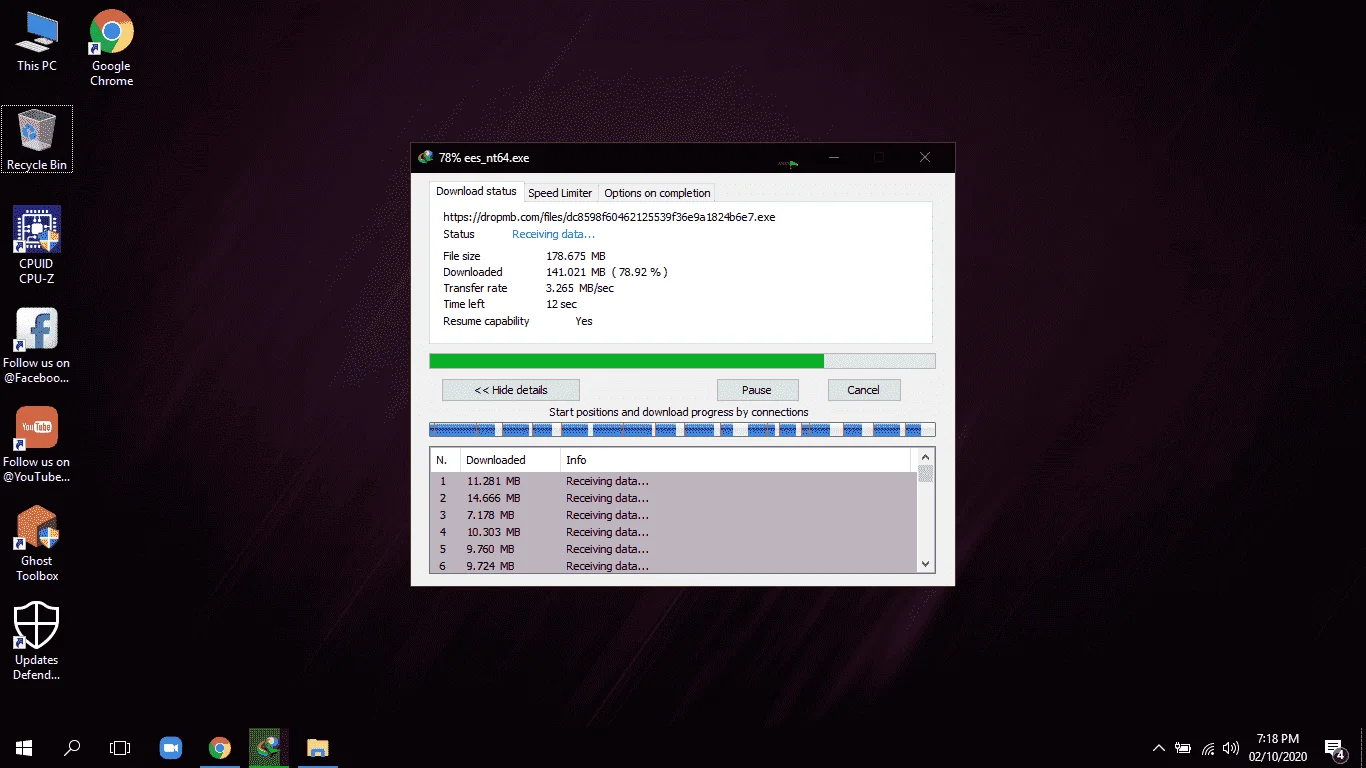Click the Receiving data… status text

(x=553, y=234)
